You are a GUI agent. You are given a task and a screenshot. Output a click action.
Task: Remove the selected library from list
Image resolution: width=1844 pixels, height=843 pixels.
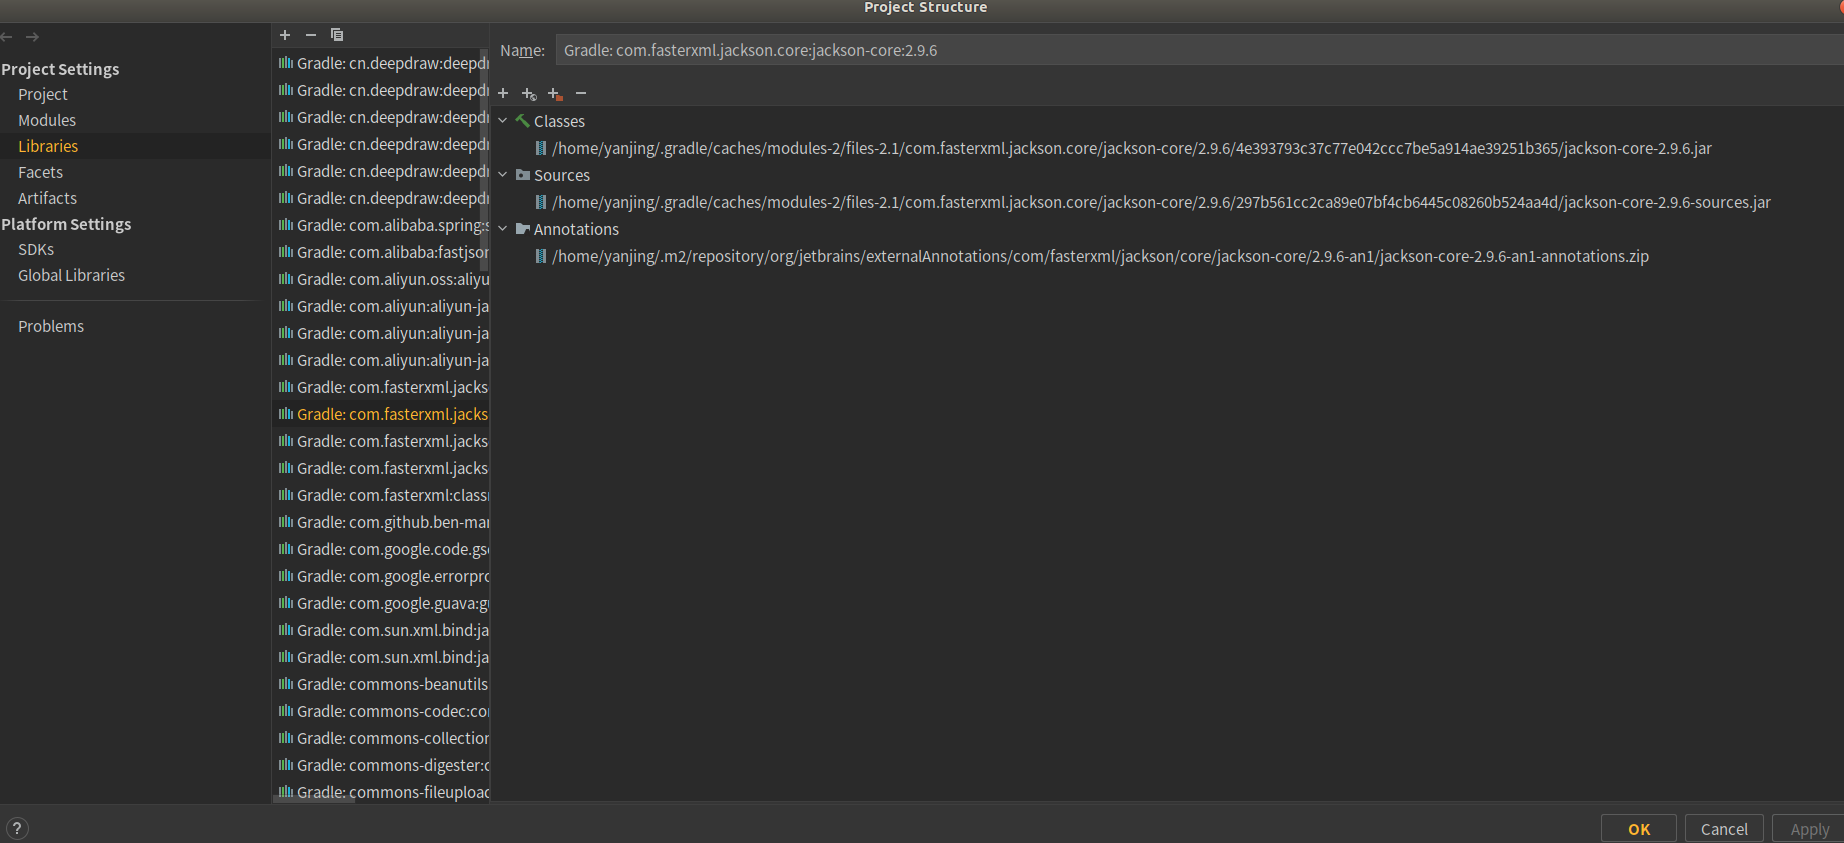(x=311, y=35)
